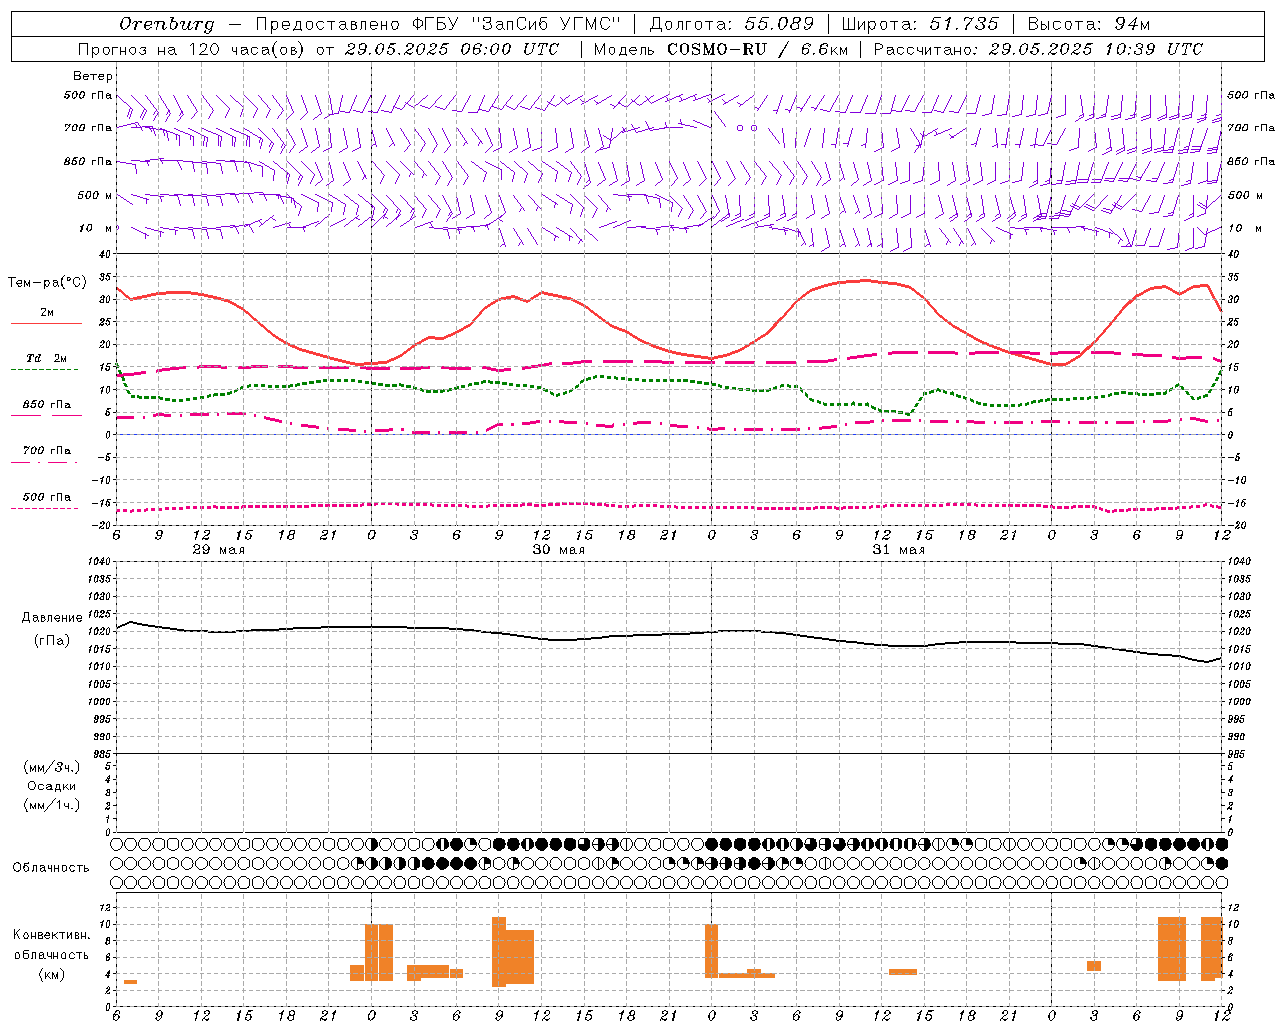Viewport: 1280px width, 1024px height.
Task: Click the "Ветер" label on the left
Action: (93, 76)
